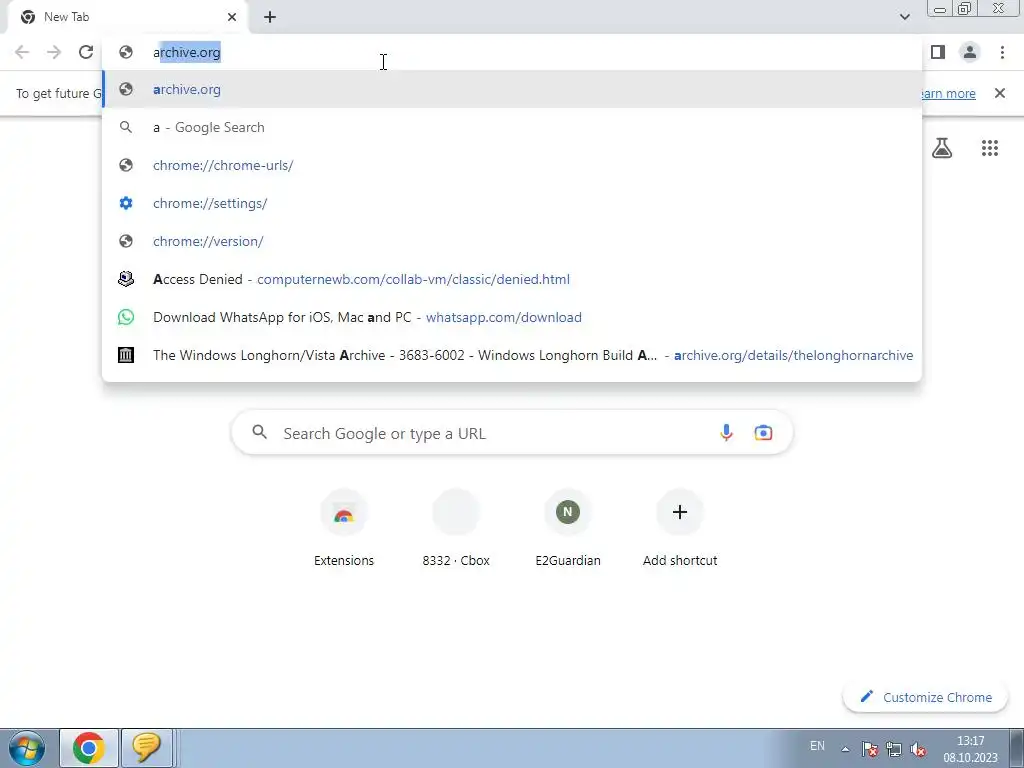
Task: Open the Extensions shortcut
Action: point(344,529)
